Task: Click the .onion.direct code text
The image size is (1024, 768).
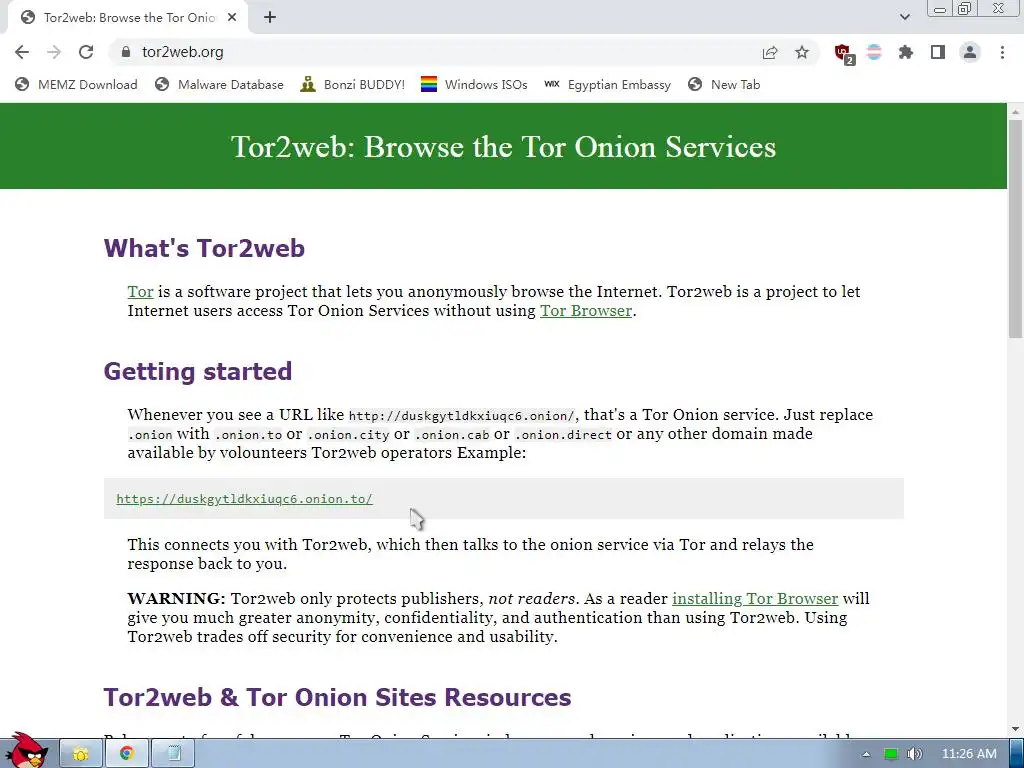Action: (x=563, y=434)
